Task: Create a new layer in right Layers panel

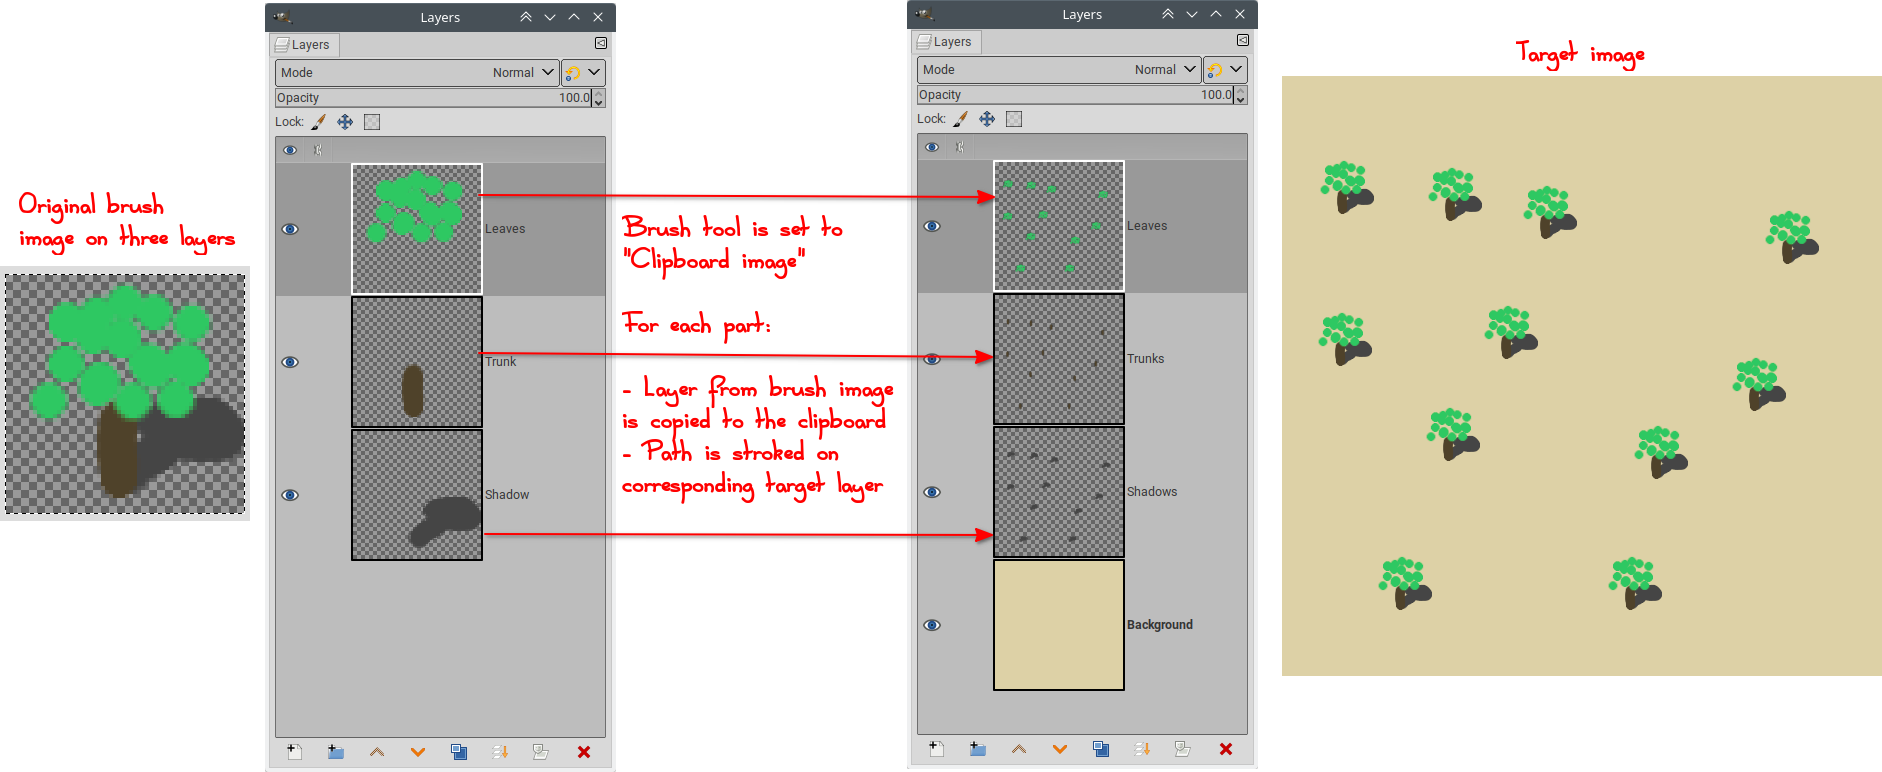Action: click(x=936, y=749)
